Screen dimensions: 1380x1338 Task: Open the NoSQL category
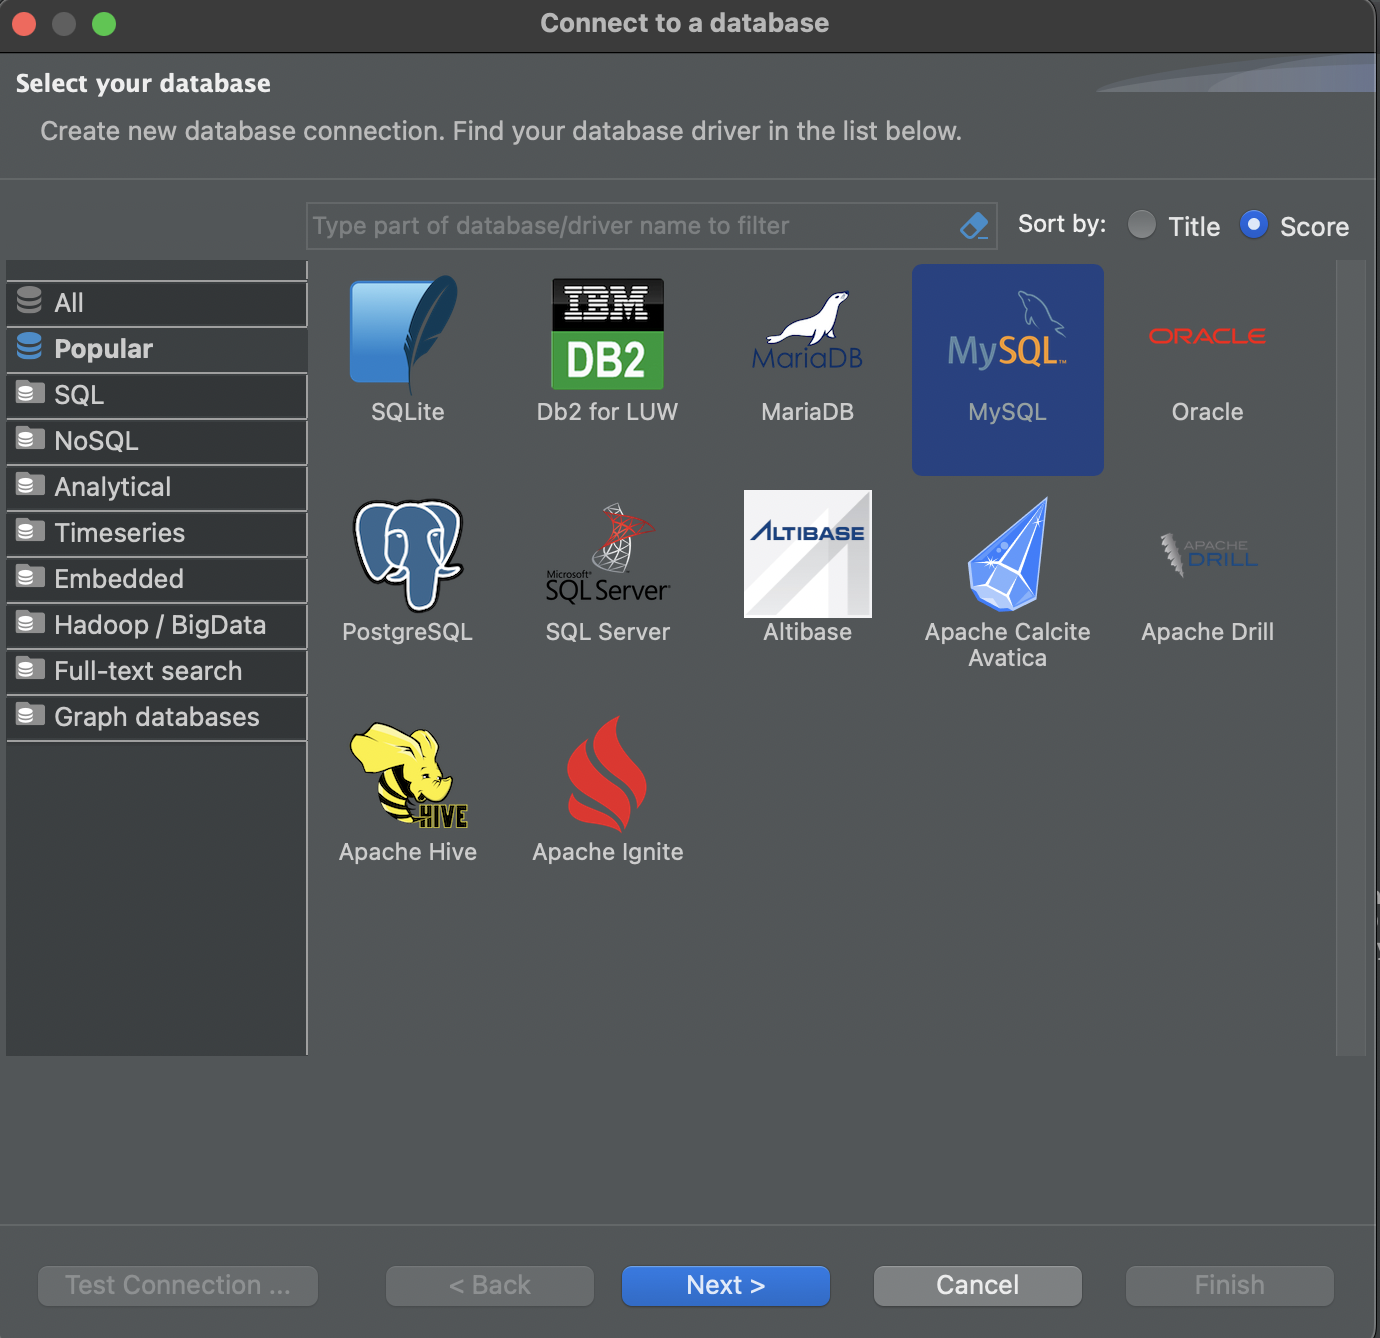pyautogui.click(x=157, y=441)
